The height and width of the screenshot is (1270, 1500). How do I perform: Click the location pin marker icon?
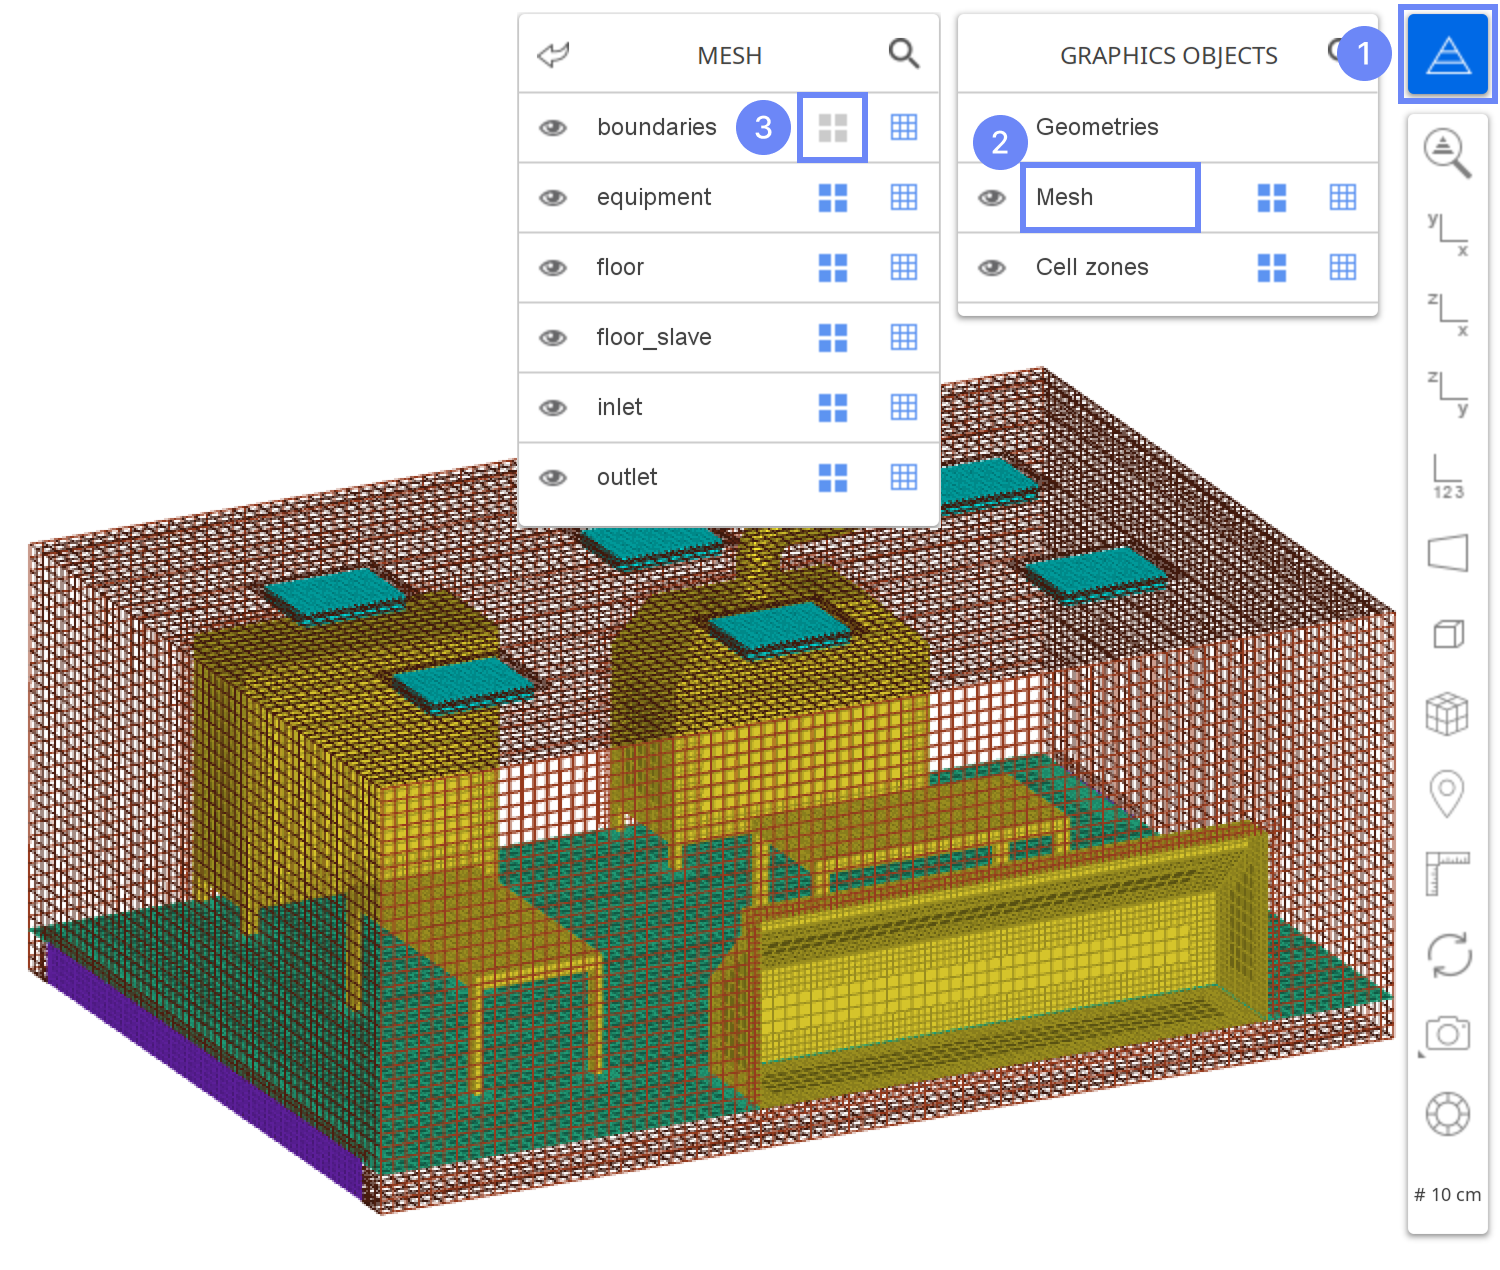1447,794
